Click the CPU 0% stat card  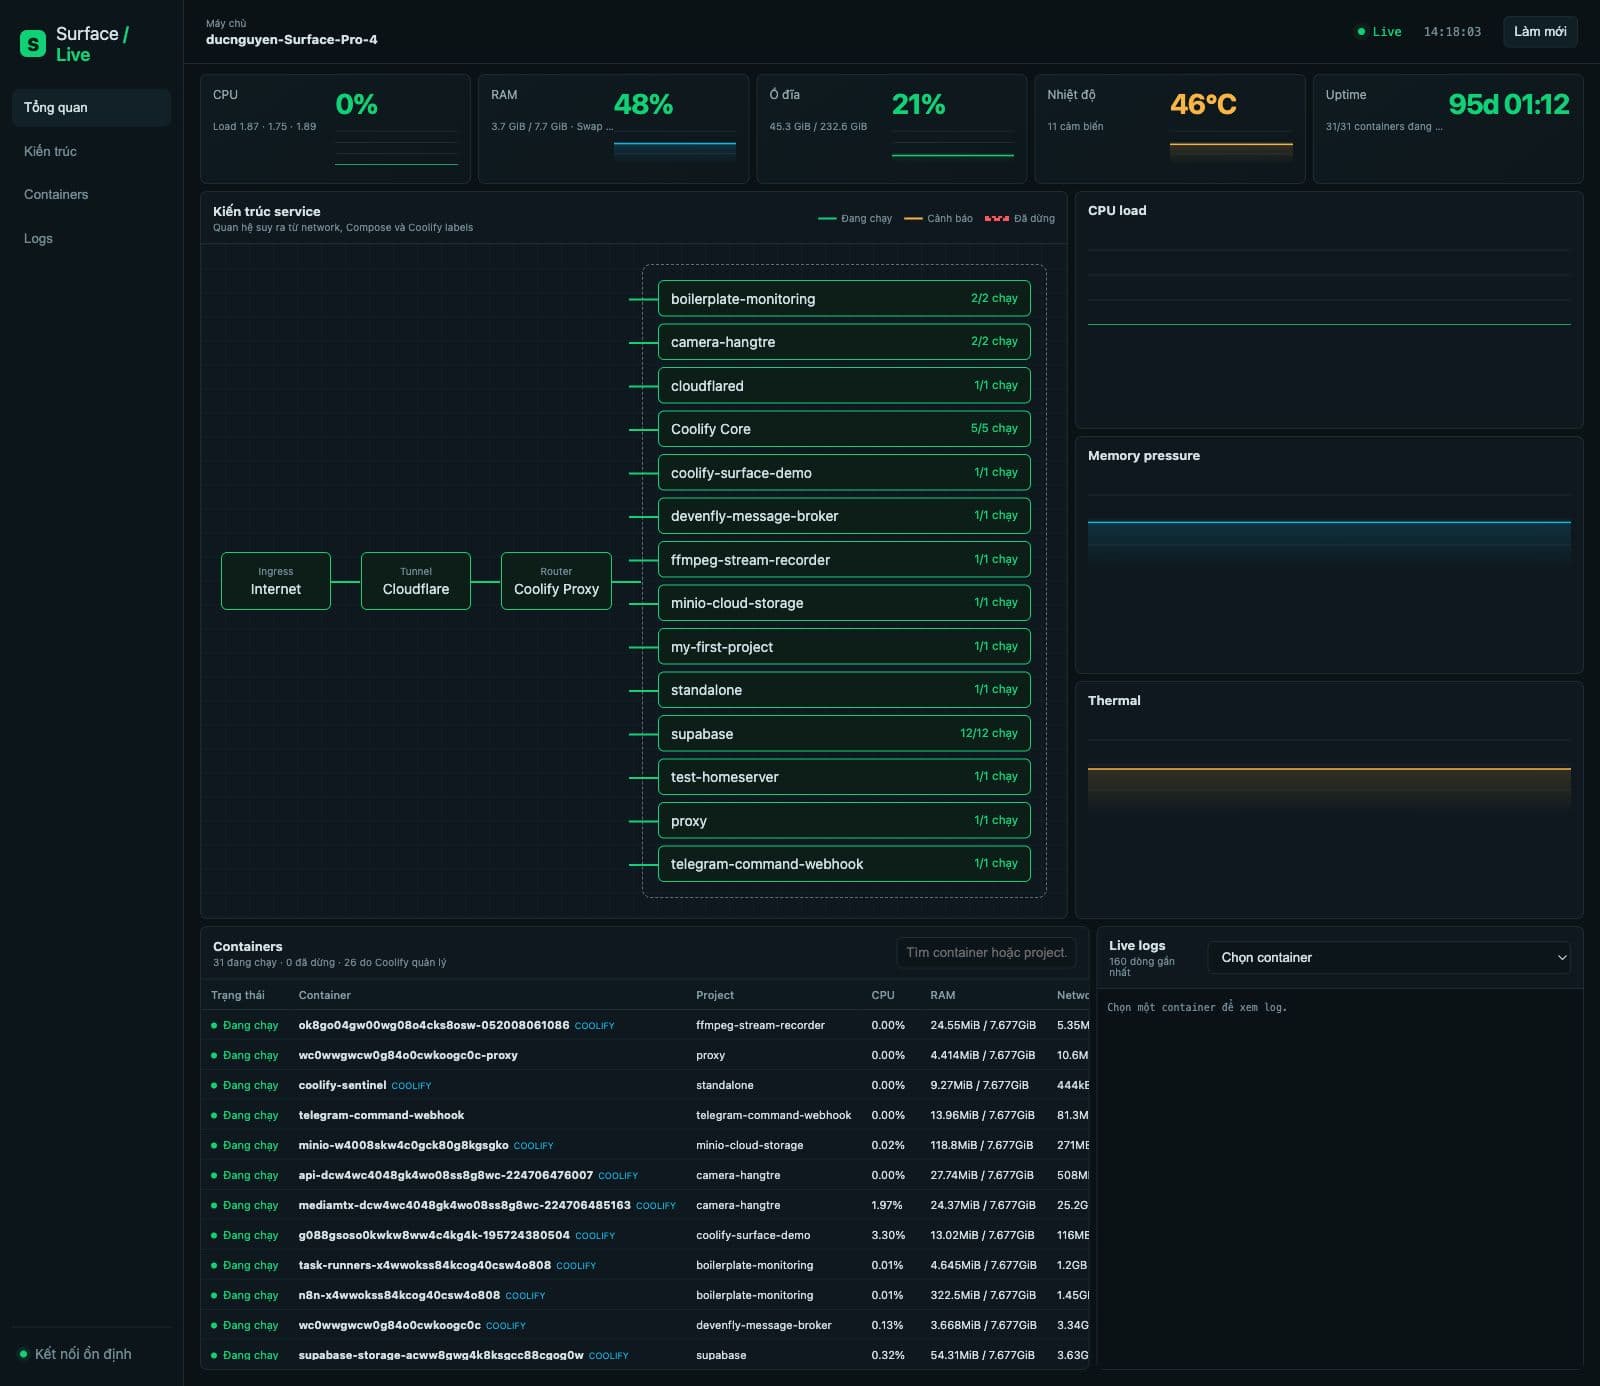pos(335,128)
